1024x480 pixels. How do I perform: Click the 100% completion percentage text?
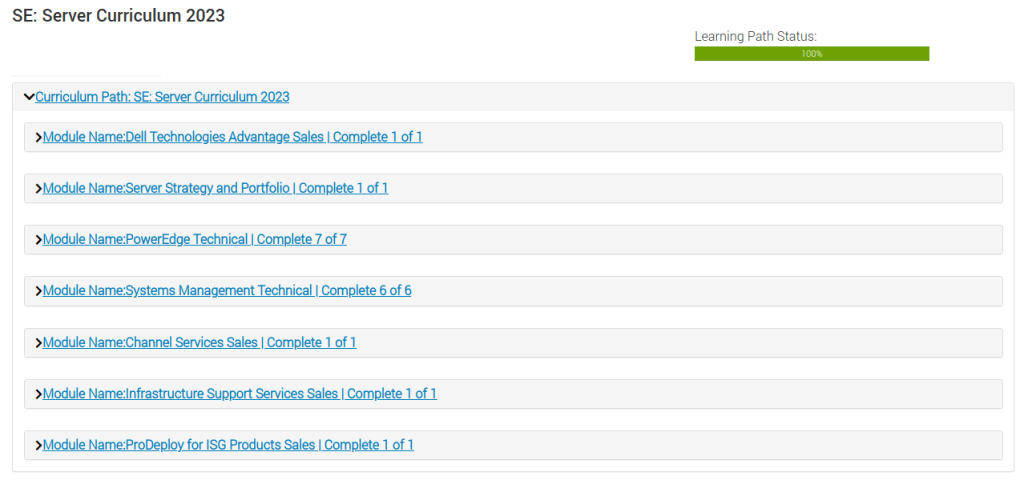tap(811, 54)
